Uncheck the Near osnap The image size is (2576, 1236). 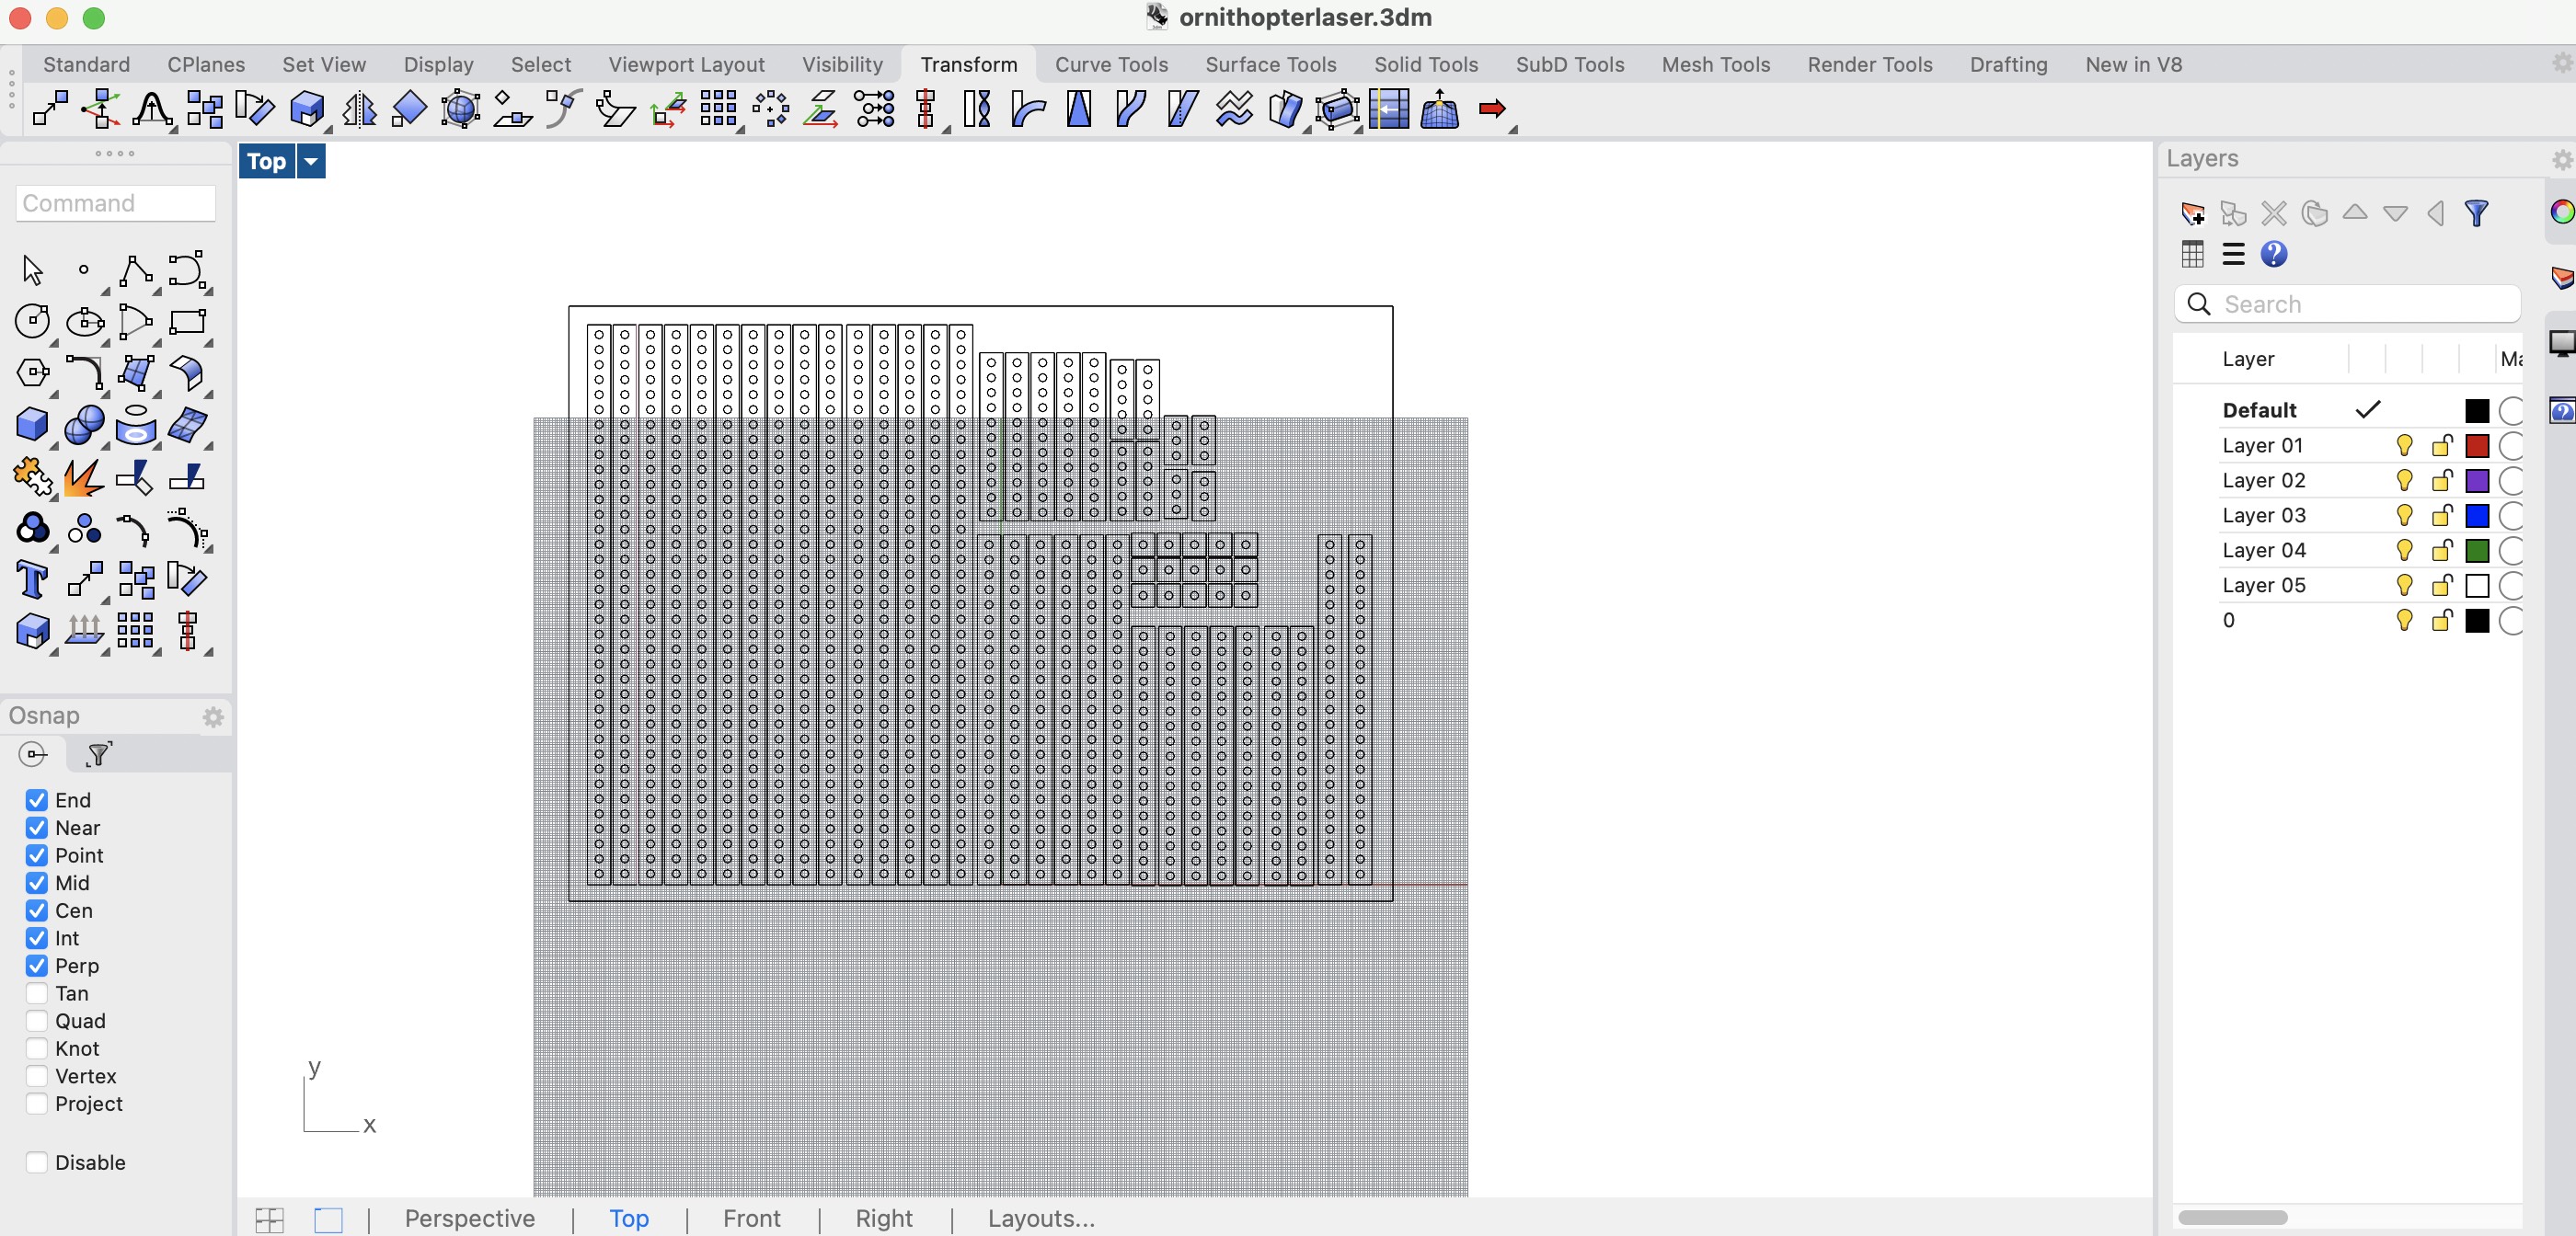(x=37, y=828)
